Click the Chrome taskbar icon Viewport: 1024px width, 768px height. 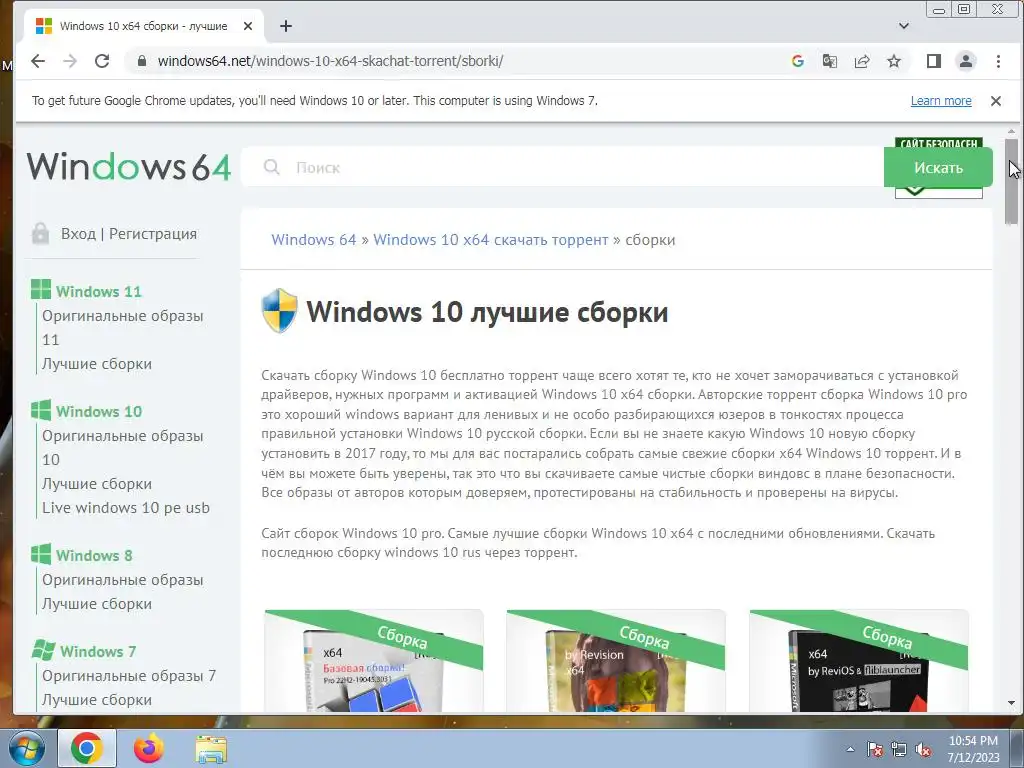click(87, 748)
